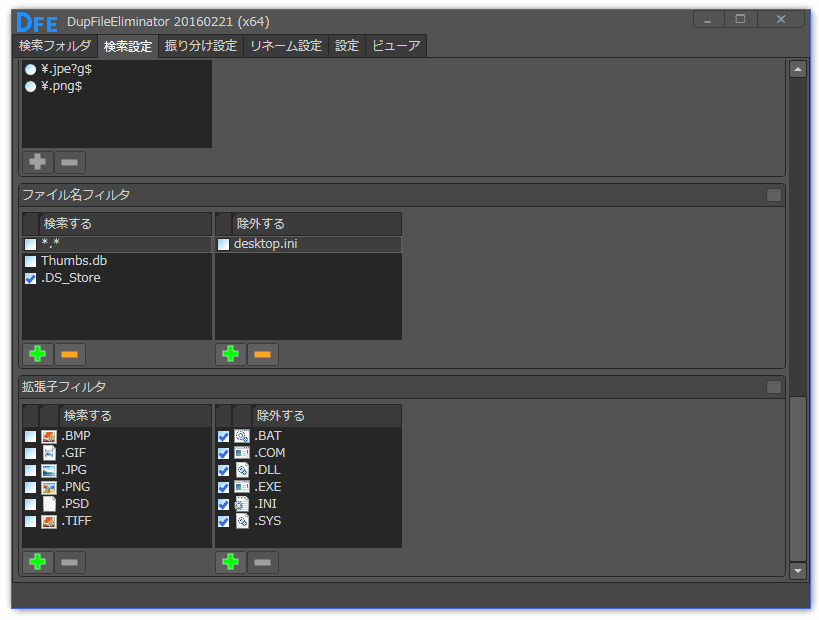Enable the .BMP extension checkbox
The image size is (819, 620).
(x=30, y=436)
